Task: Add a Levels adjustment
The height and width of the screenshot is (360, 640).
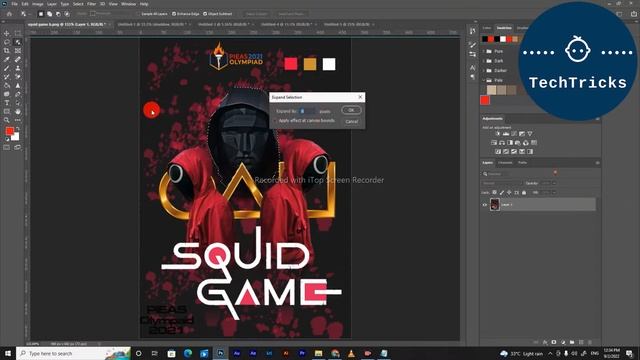Action: point(506,133)
